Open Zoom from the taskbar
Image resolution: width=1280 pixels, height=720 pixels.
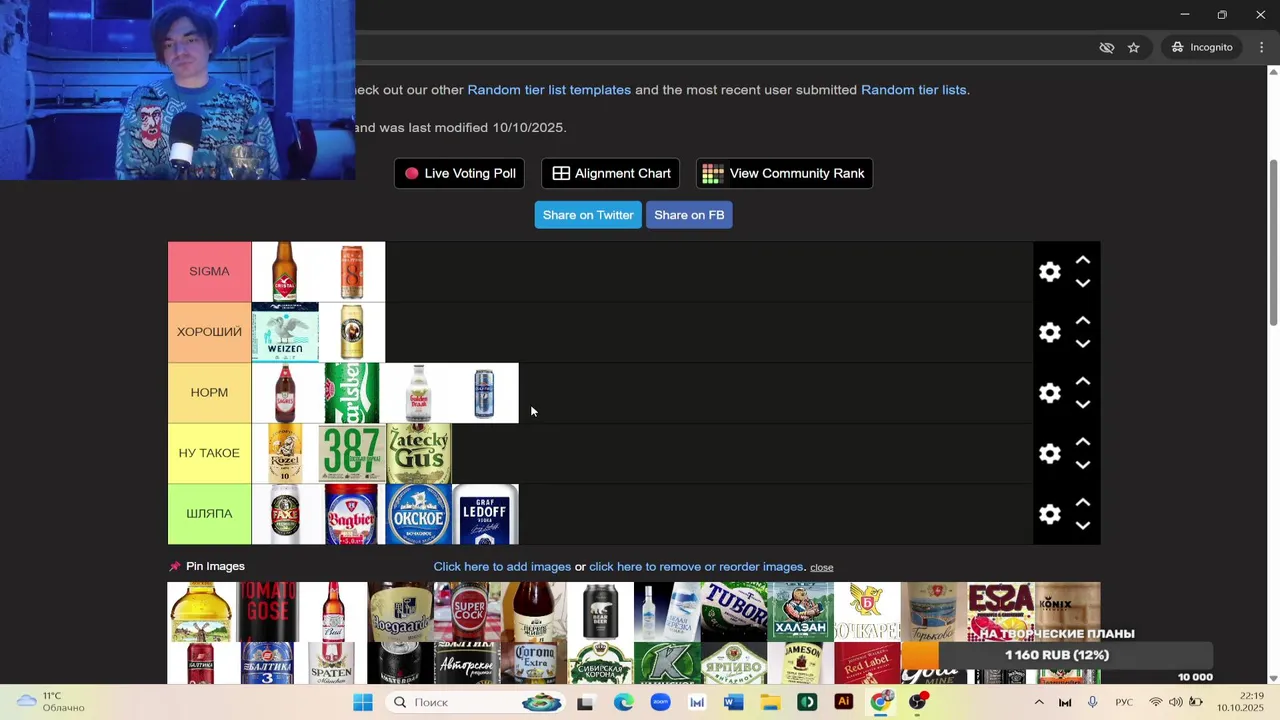pyautogui.click(x=660, y=702)
